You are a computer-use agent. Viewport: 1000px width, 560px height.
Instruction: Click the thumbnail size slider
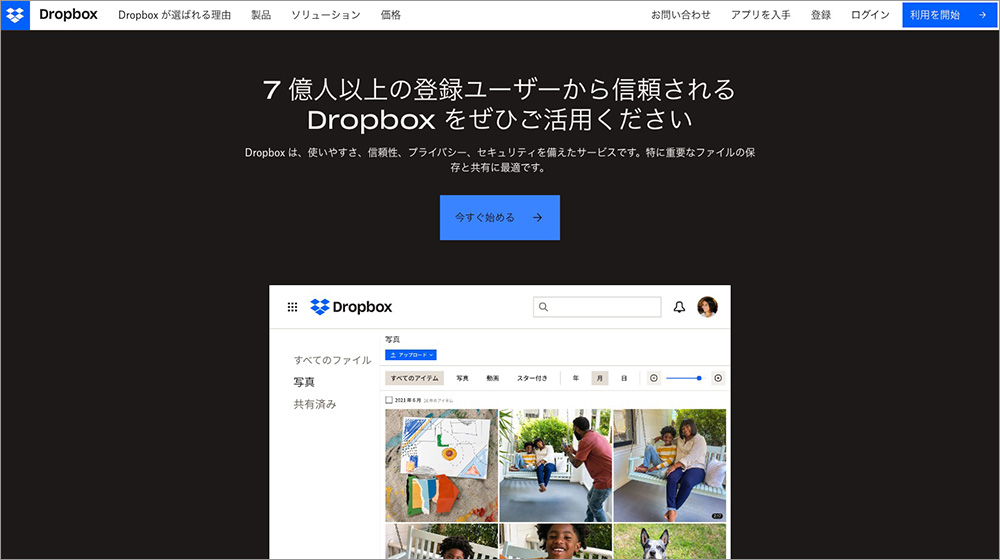point(684,378)
